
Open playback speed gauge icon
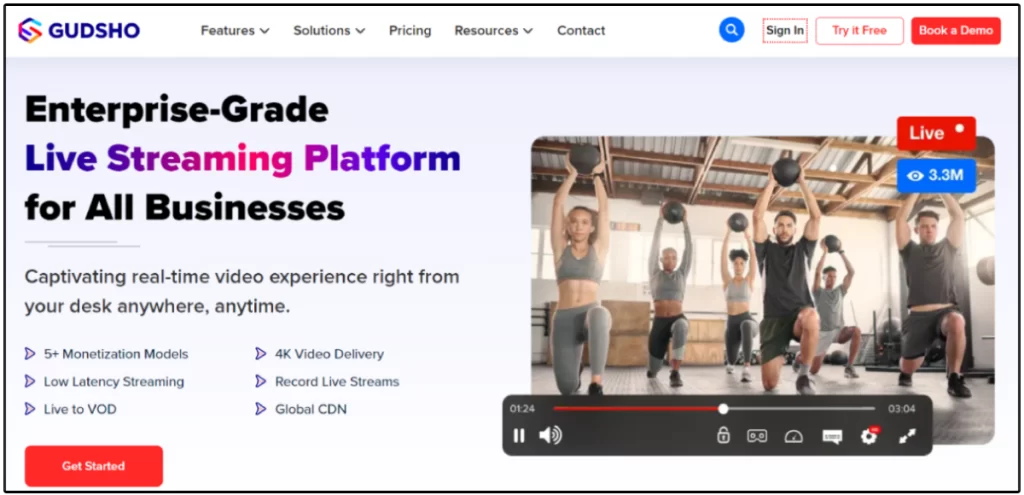point(793,436)
